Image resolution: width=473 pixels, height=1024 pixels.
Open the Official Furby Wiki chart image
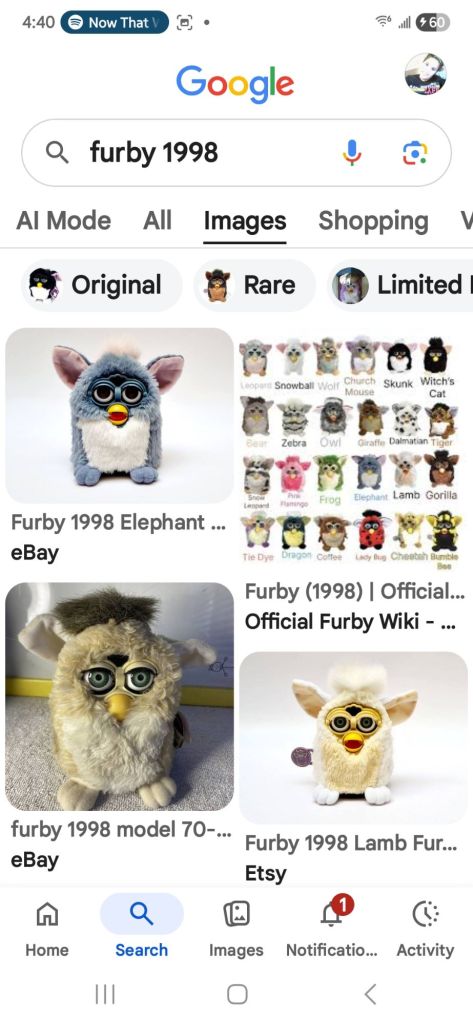[x=353, y=453]
